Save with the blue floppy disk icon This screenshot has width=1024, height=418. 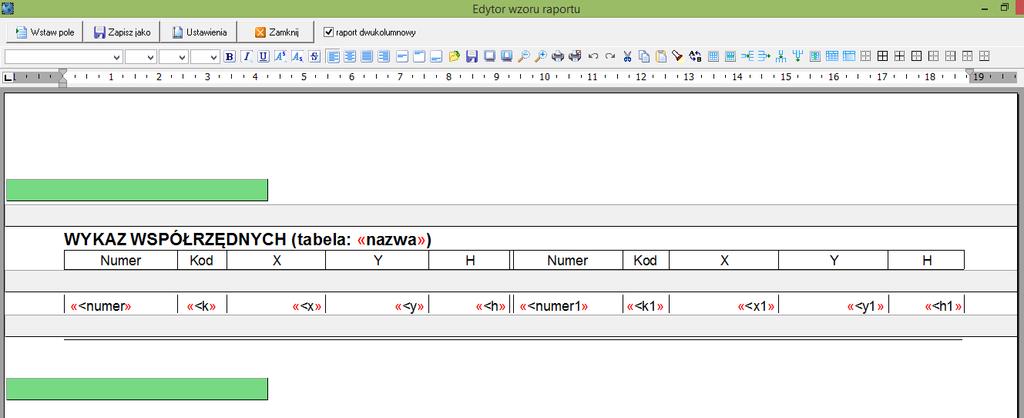click(x=472, y=56)
